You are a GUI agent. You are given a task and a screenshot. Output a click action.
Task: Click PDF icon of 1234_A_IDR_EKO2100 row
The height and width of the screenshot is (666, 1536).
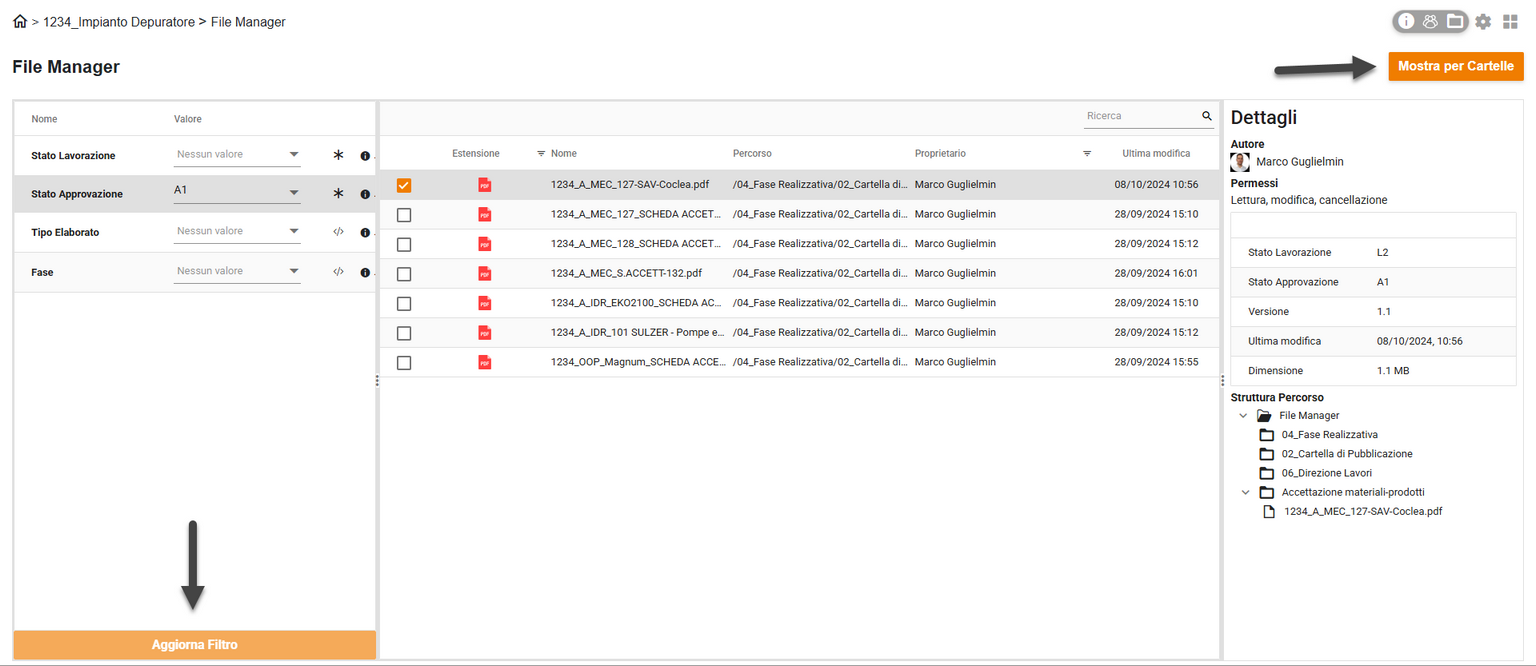(485, 303)
